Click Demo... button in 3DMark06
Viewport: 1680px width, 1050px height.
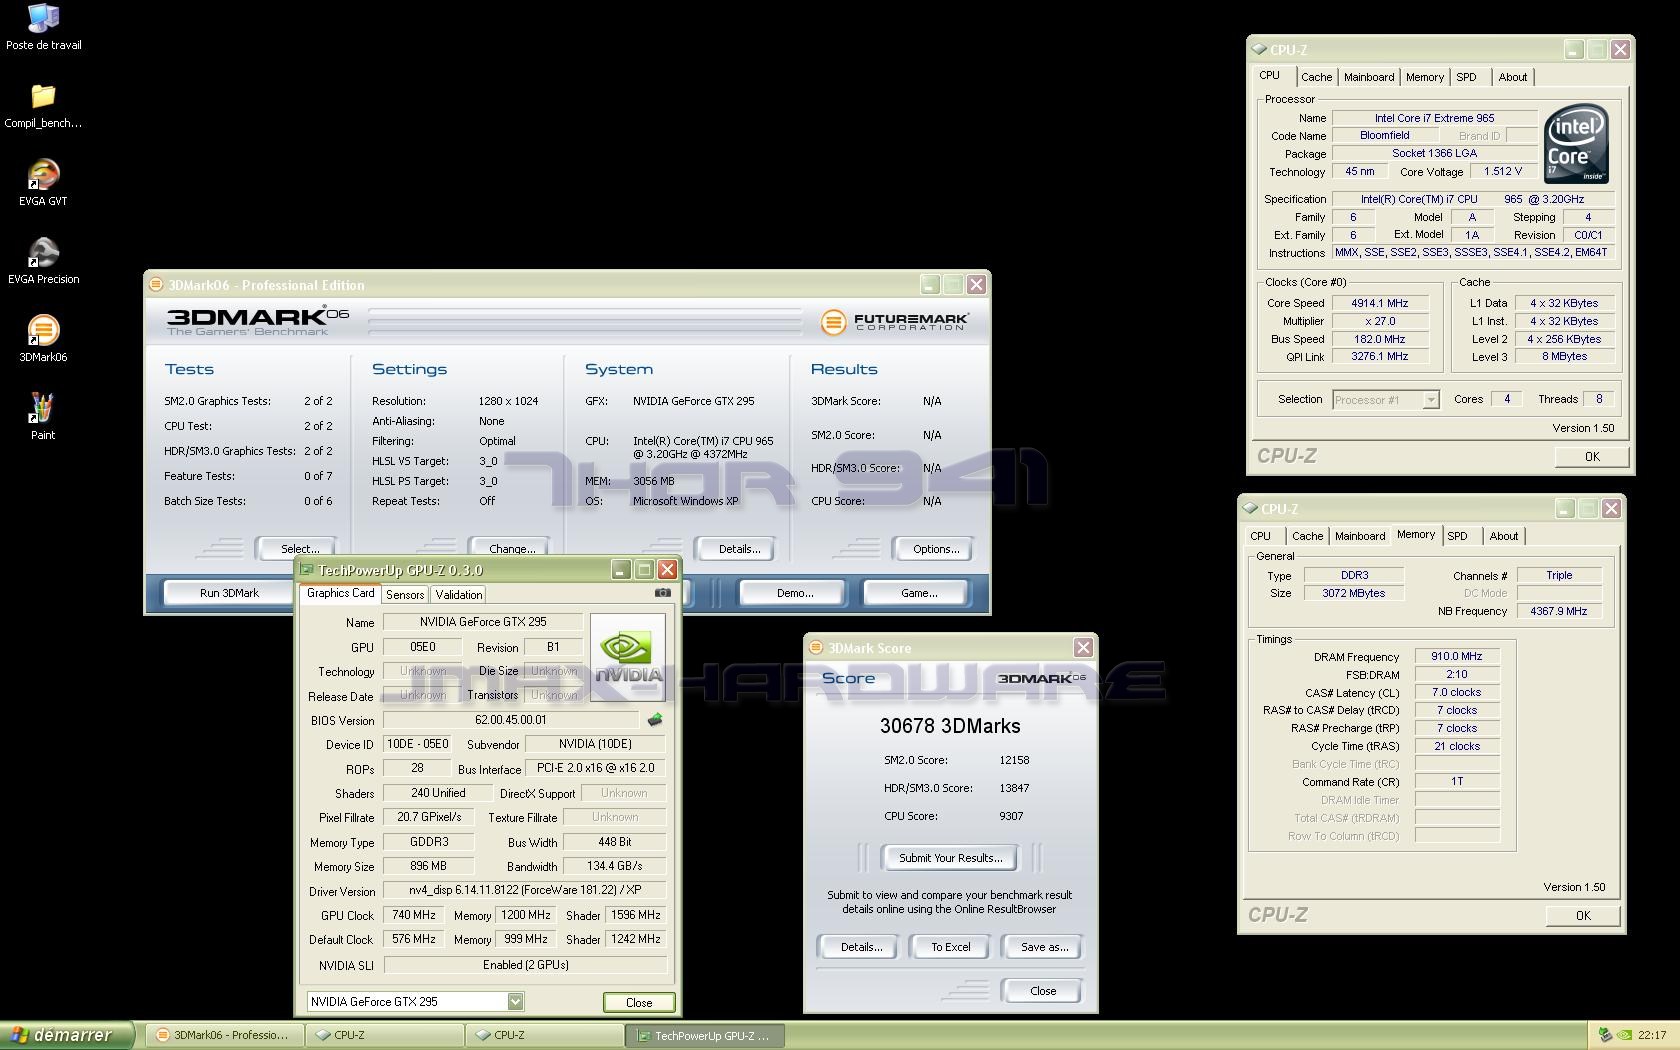[x=795, y=593]
